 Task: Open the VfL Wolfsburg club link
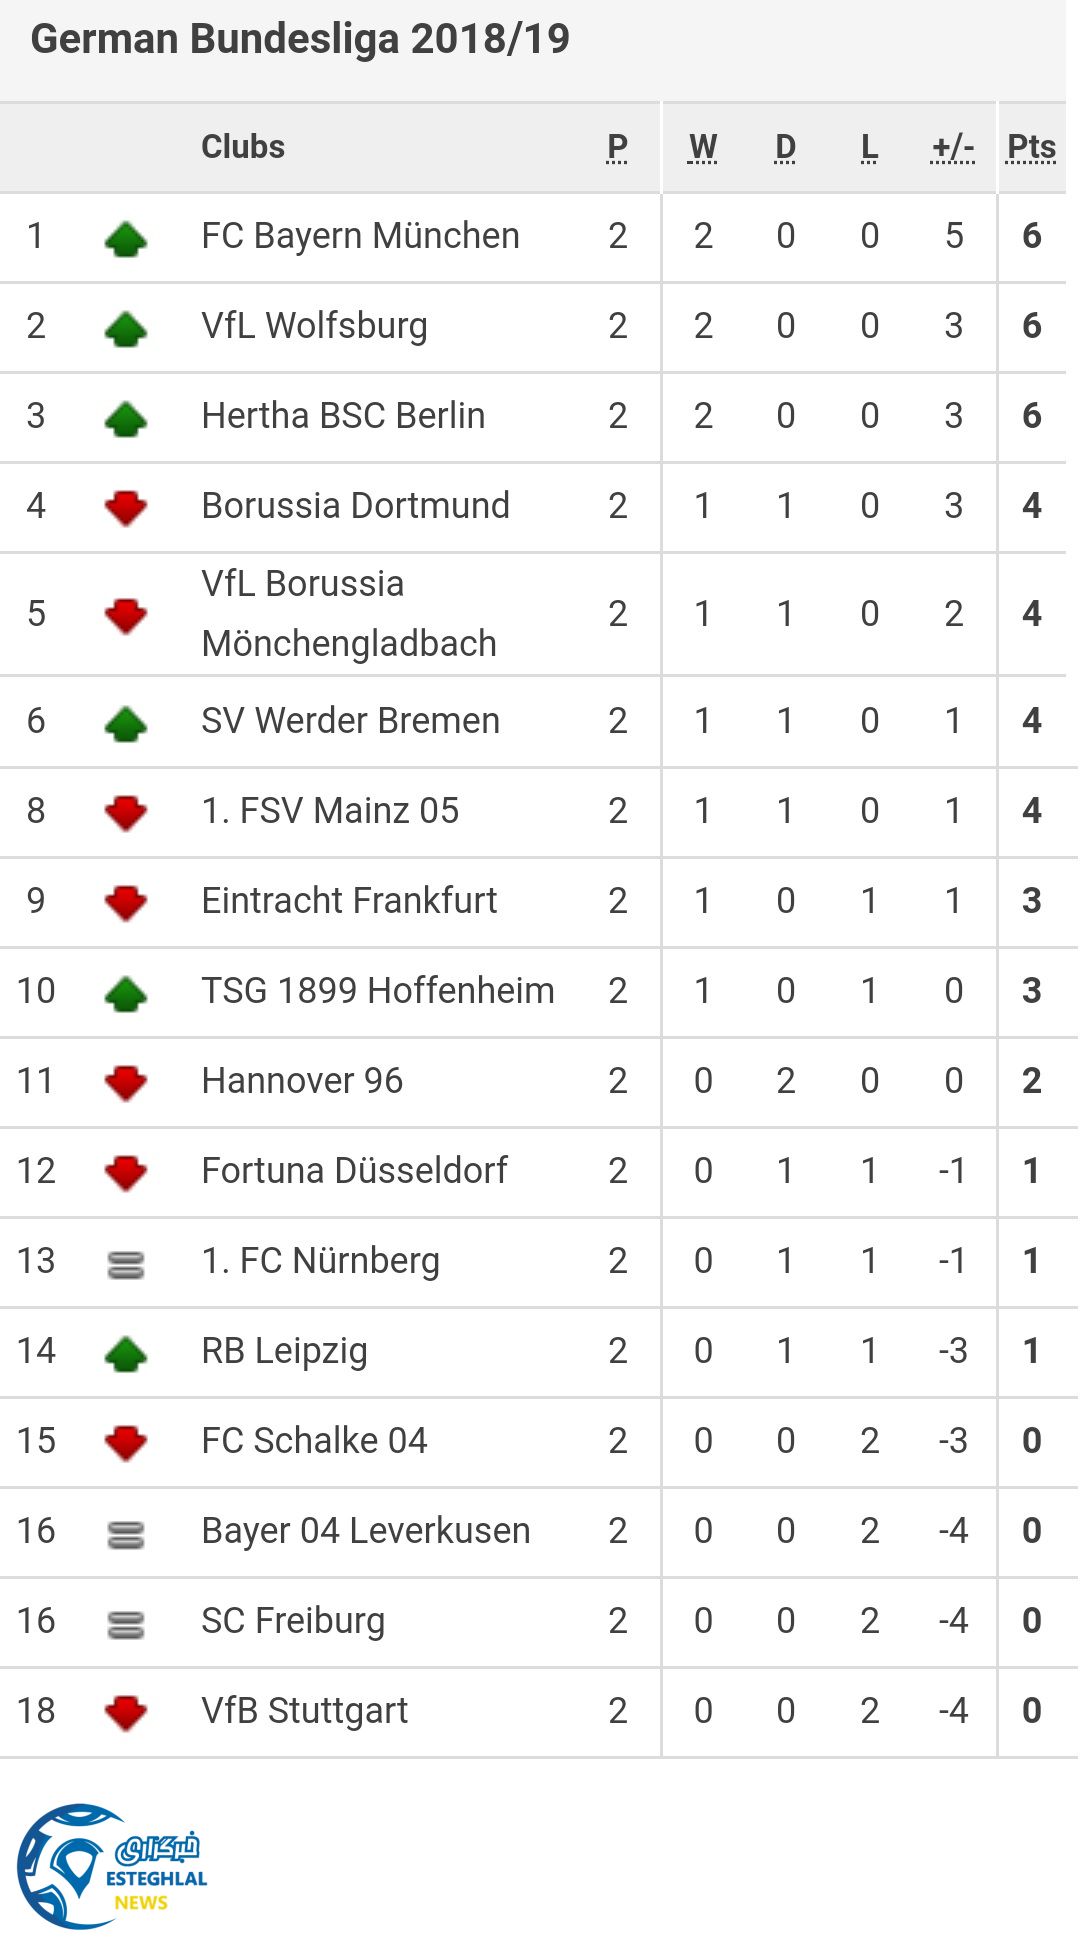314,326
